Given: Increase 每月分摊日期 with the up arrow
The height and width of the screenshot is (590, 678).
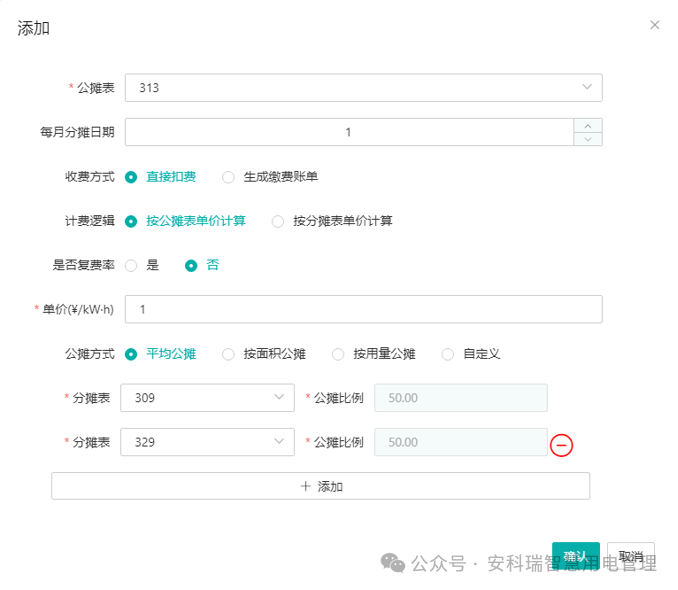Looking at the screenshot, I should (587, 126).
